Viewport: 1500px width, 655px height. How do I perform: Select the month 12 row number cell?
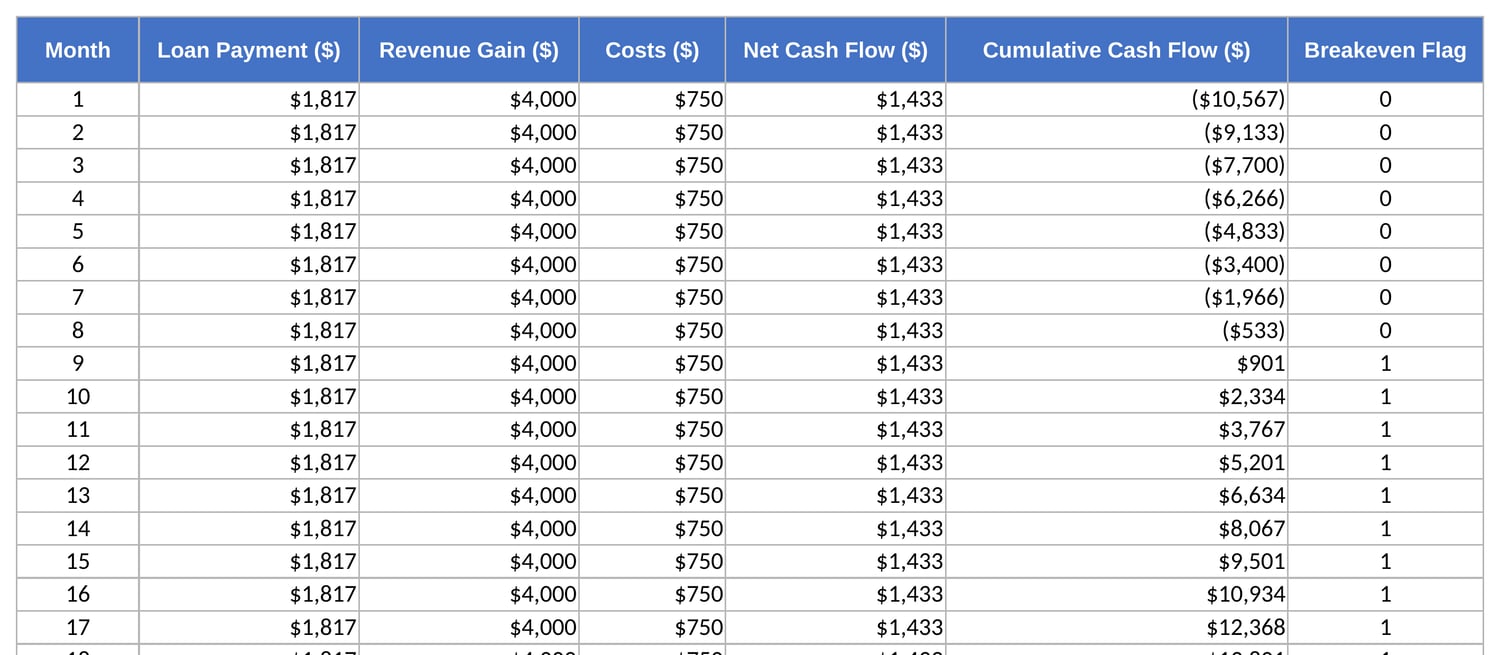coord(78,462)
